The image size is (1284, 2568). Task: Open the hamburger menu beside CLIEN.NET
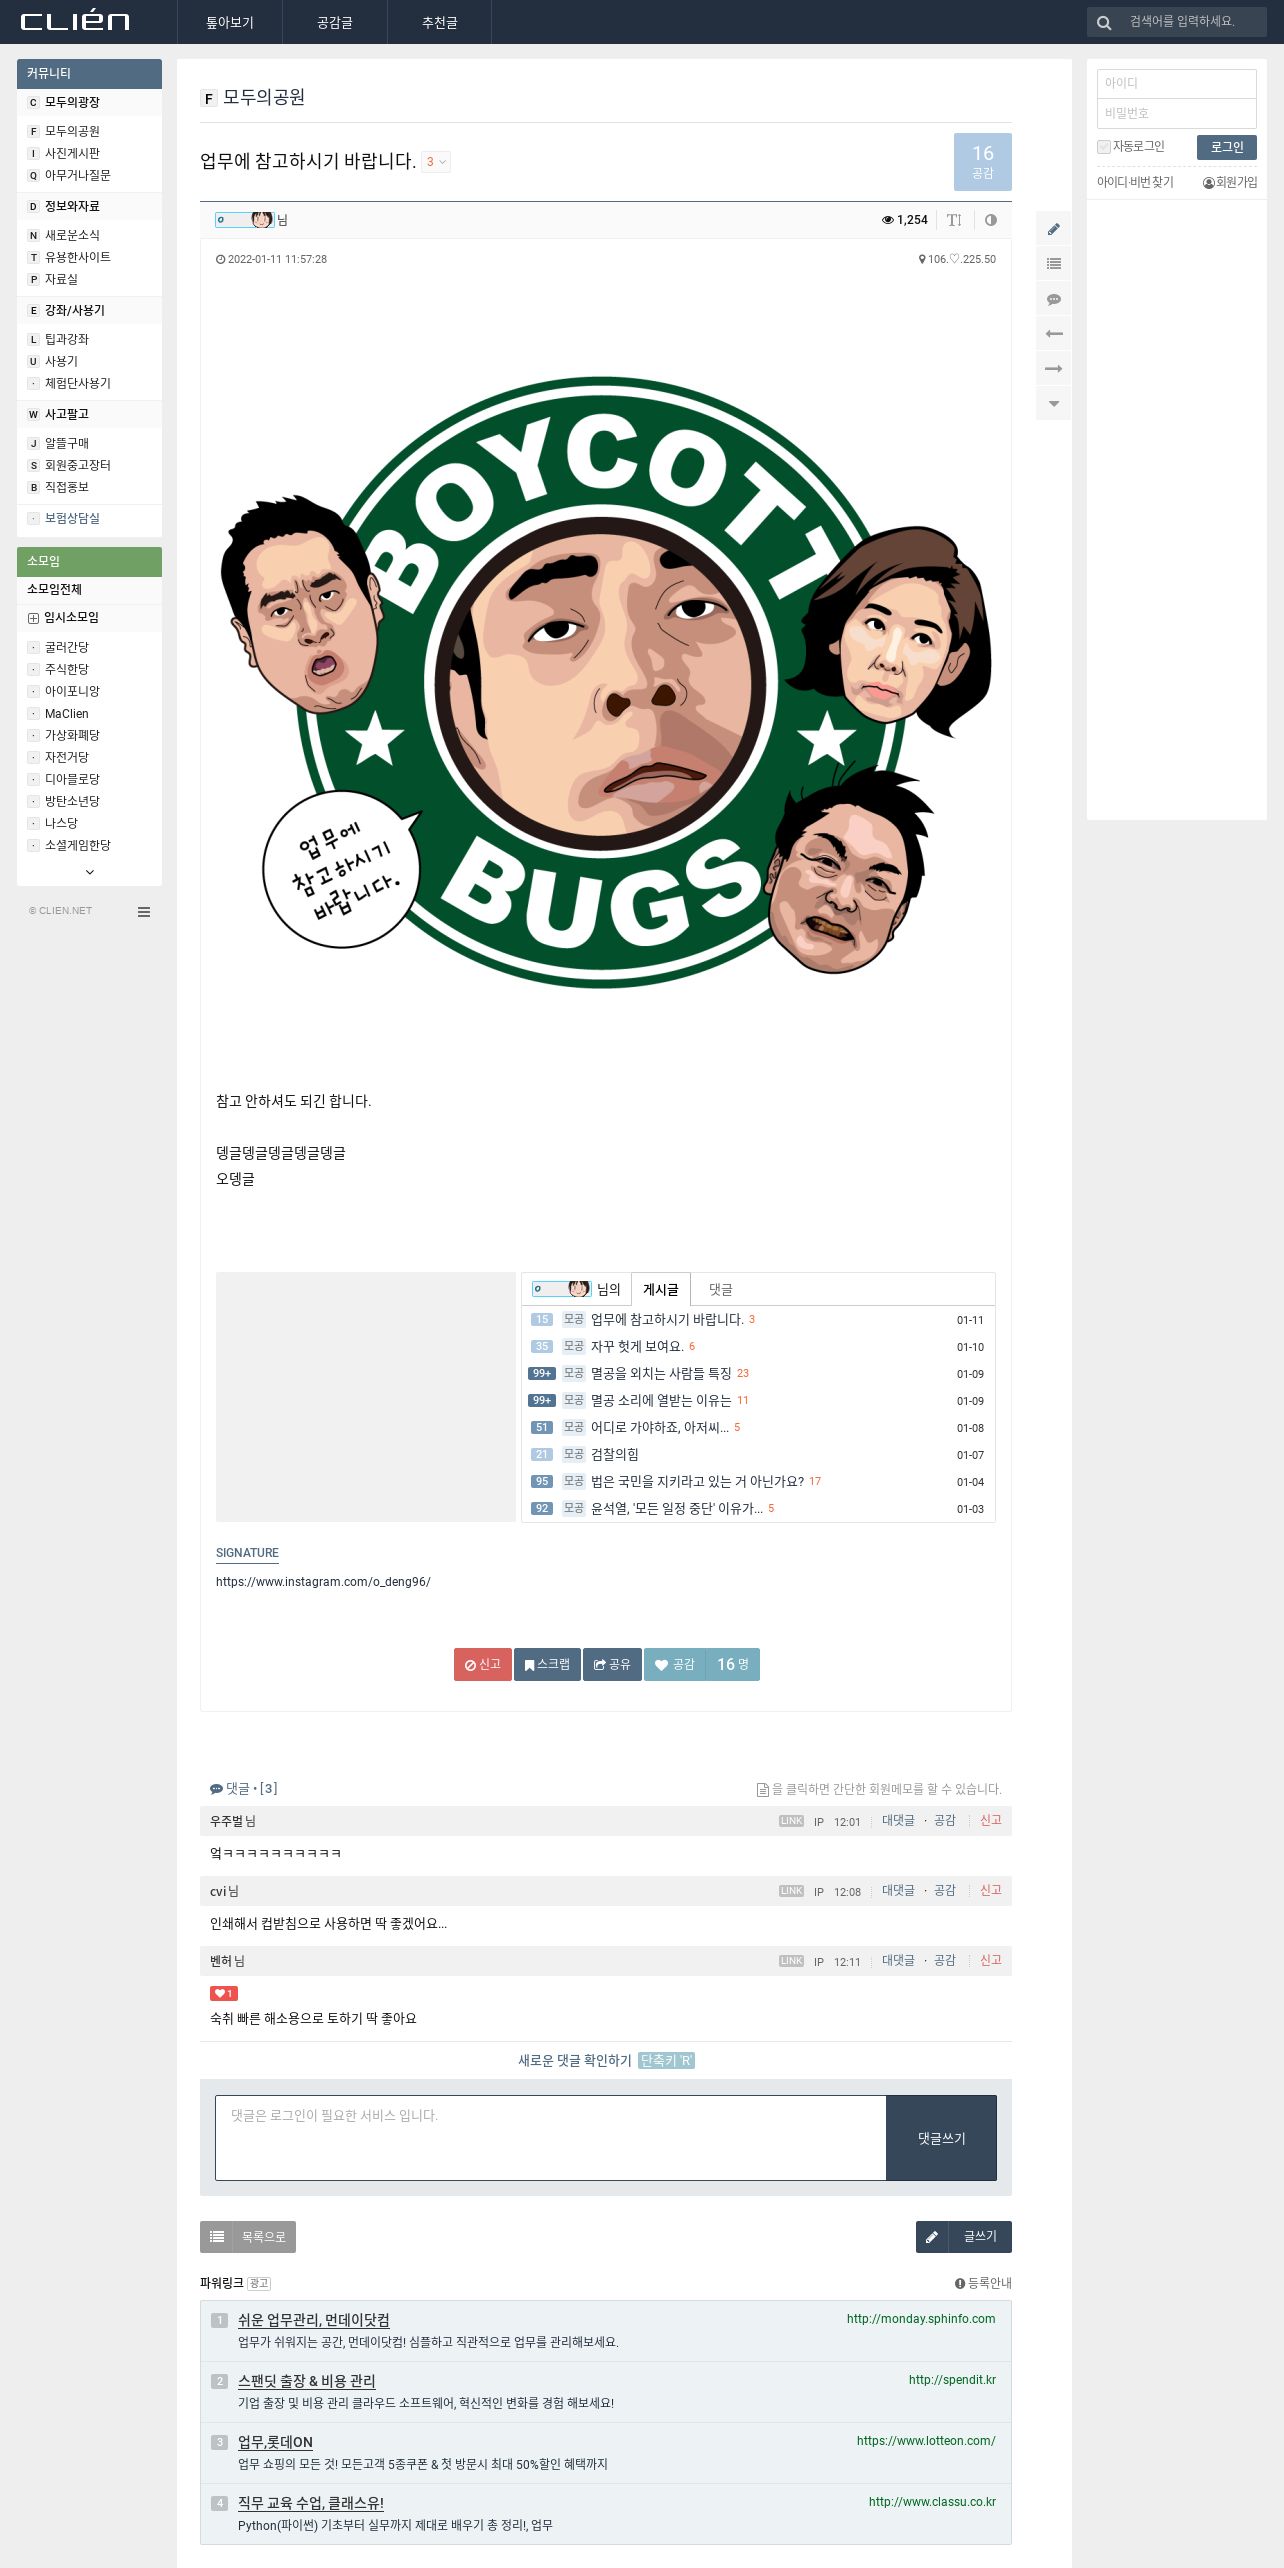[144, 912]
